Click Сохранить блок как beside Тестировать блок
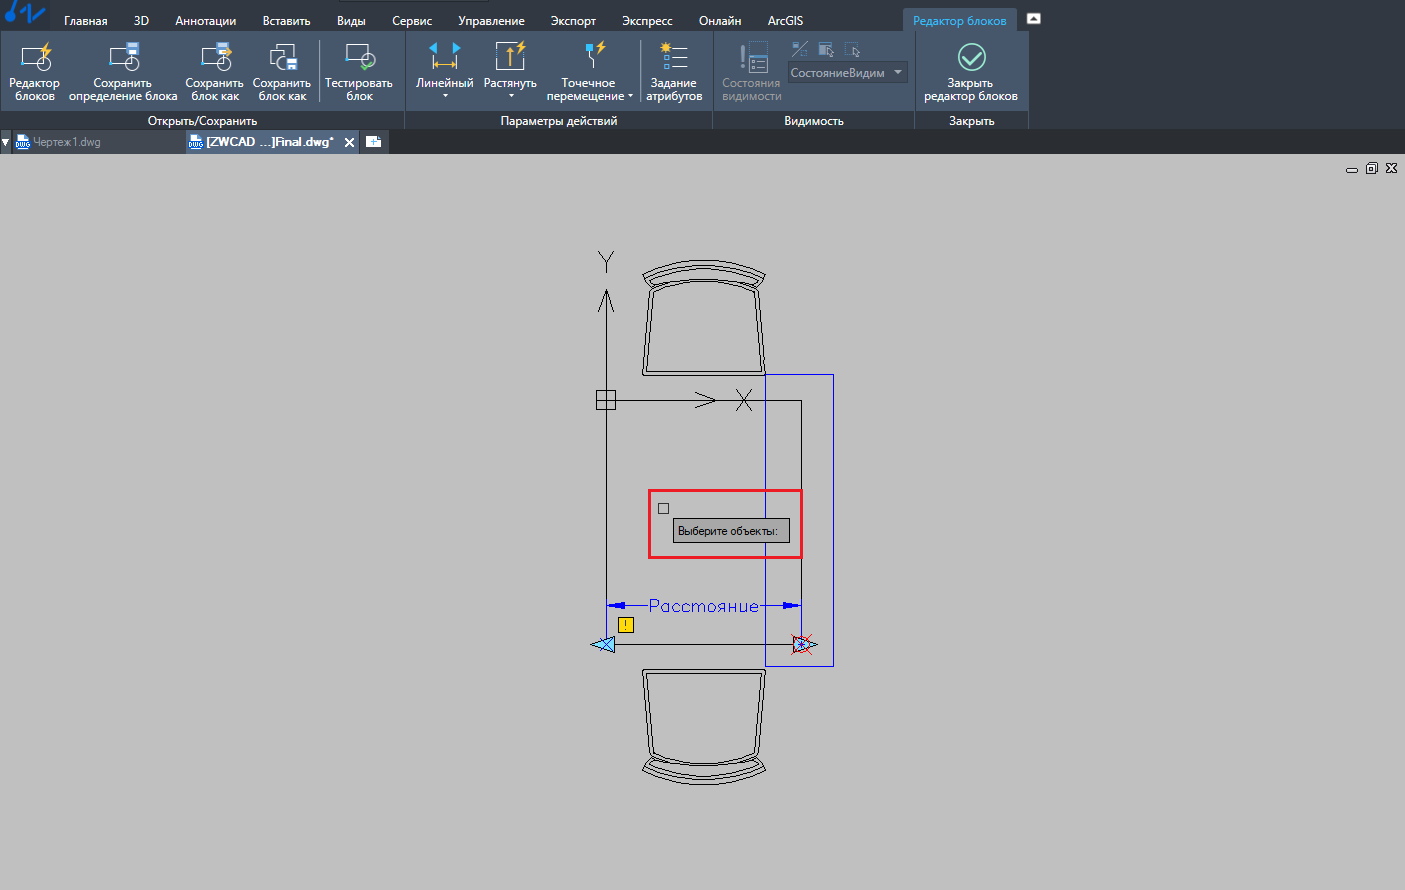The height and width of the screenshot is (890, 1405). [282, 72]
